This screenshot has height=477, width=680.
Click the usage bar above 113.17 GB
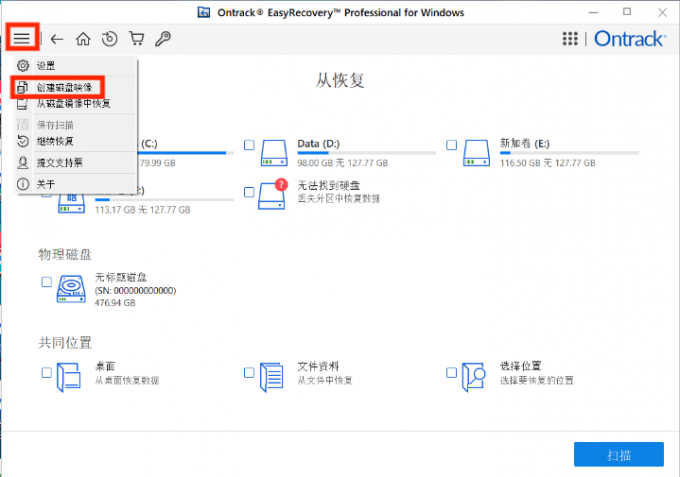[x=164, y=199]
